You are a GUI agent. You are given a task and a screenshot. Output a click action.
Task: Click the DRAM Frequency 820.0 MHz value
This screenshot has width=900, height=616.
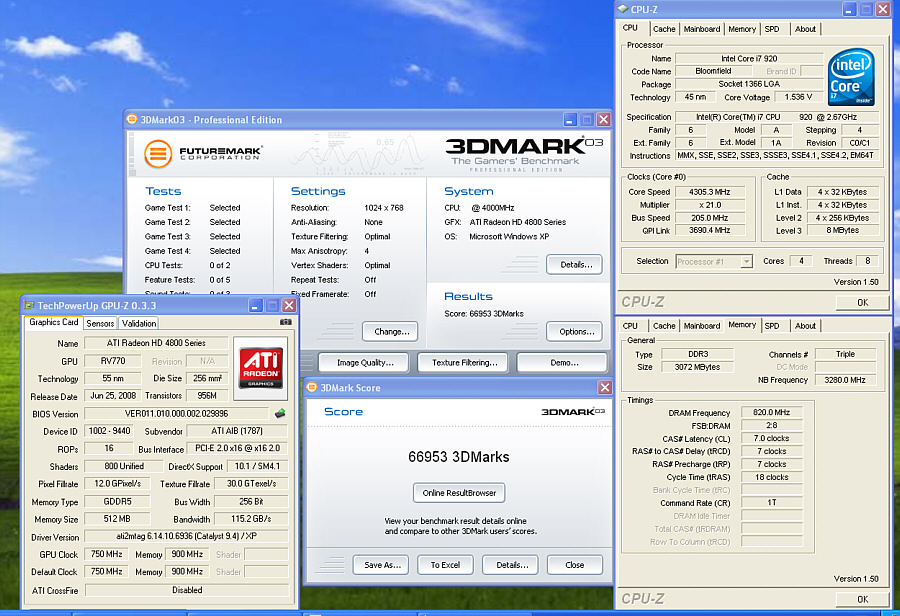(x=771, y=412)
